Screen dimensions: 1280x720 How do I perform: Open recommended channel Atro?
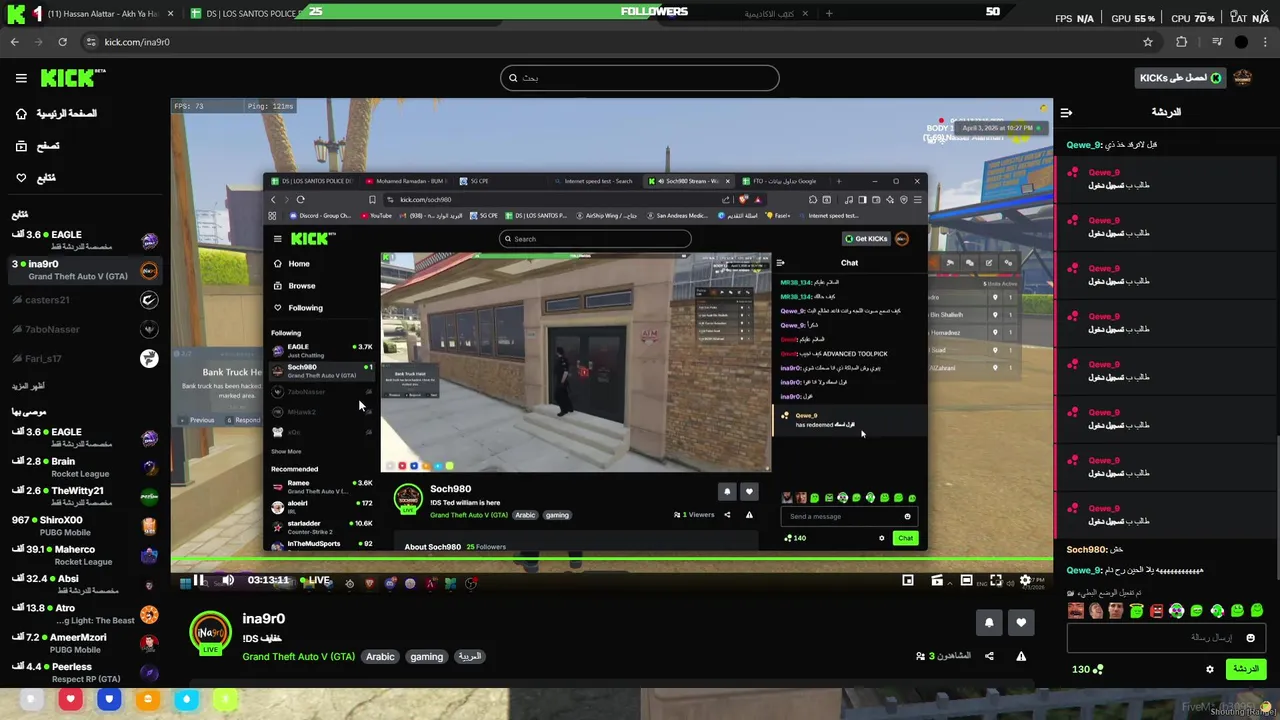coord(85,613)
